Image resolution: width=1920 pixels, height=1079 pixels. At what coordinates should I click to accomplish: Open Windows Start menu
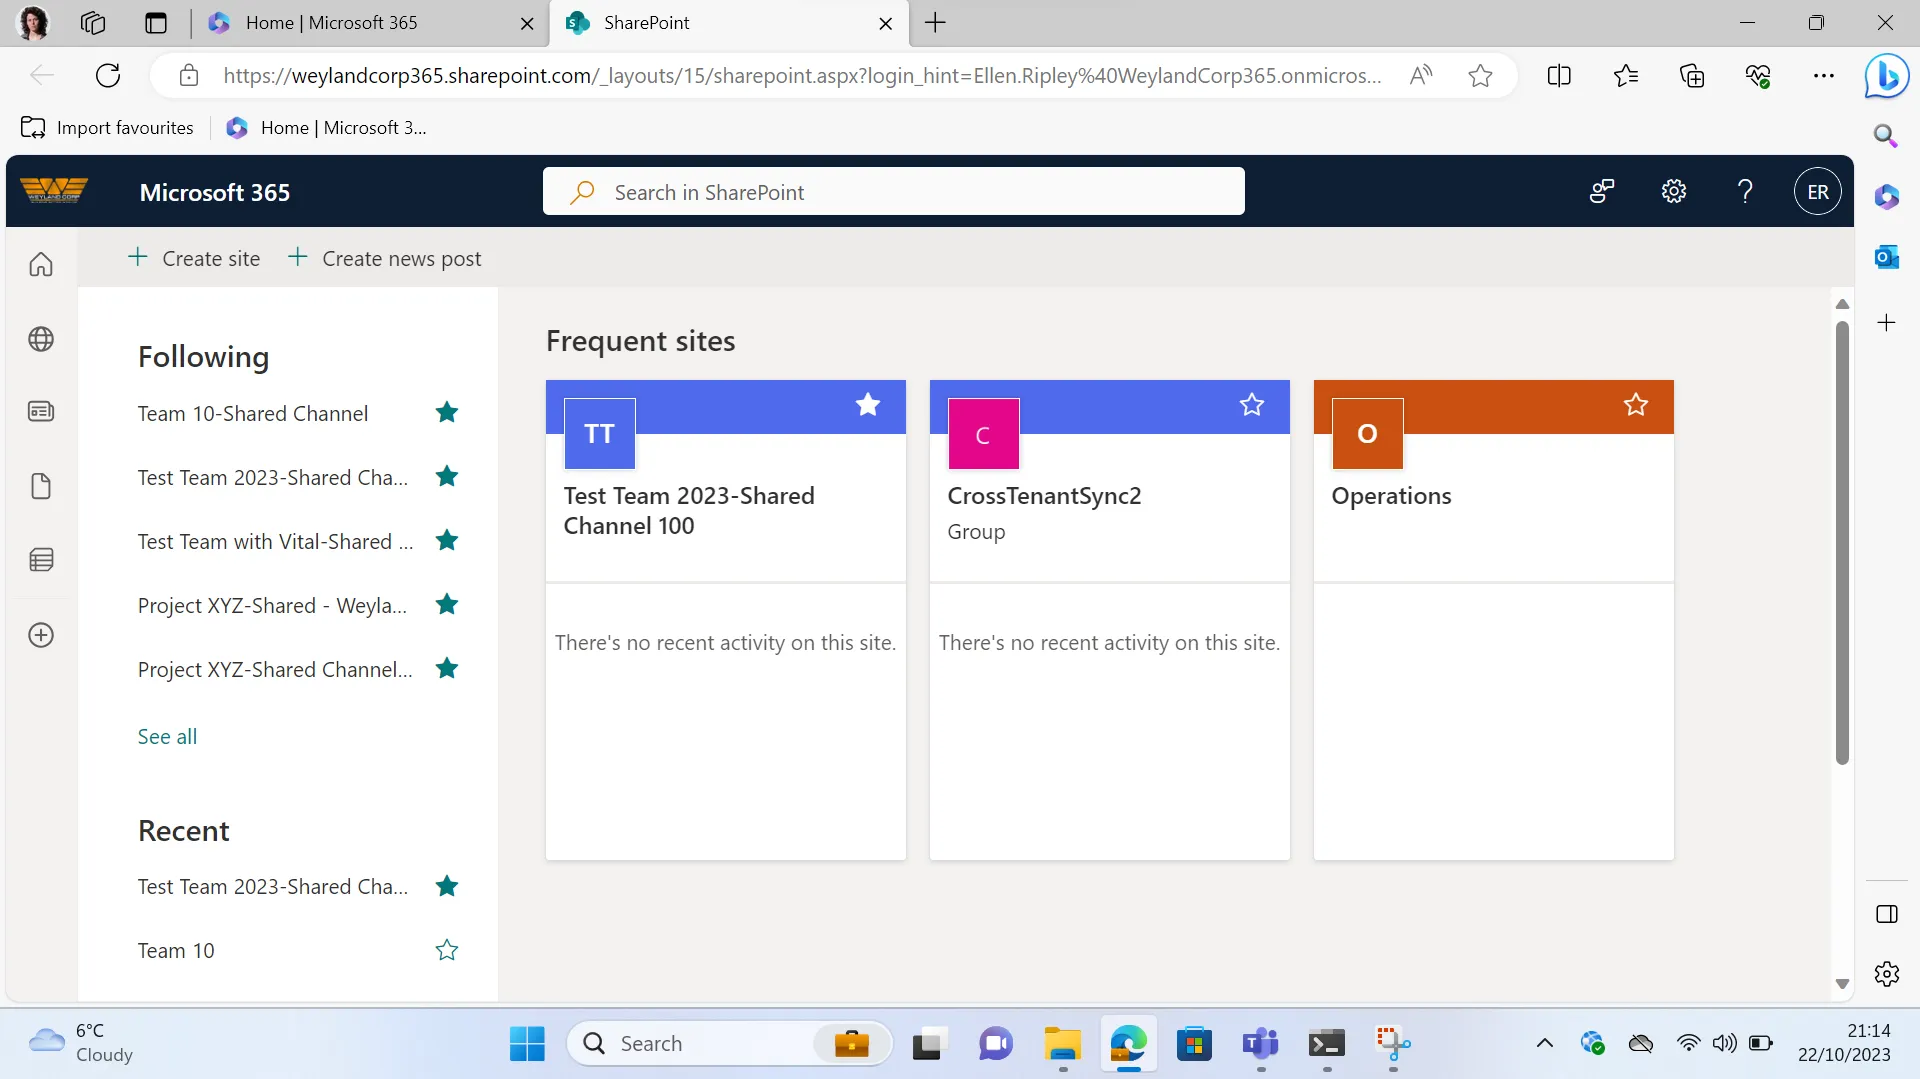(527, 1043)
